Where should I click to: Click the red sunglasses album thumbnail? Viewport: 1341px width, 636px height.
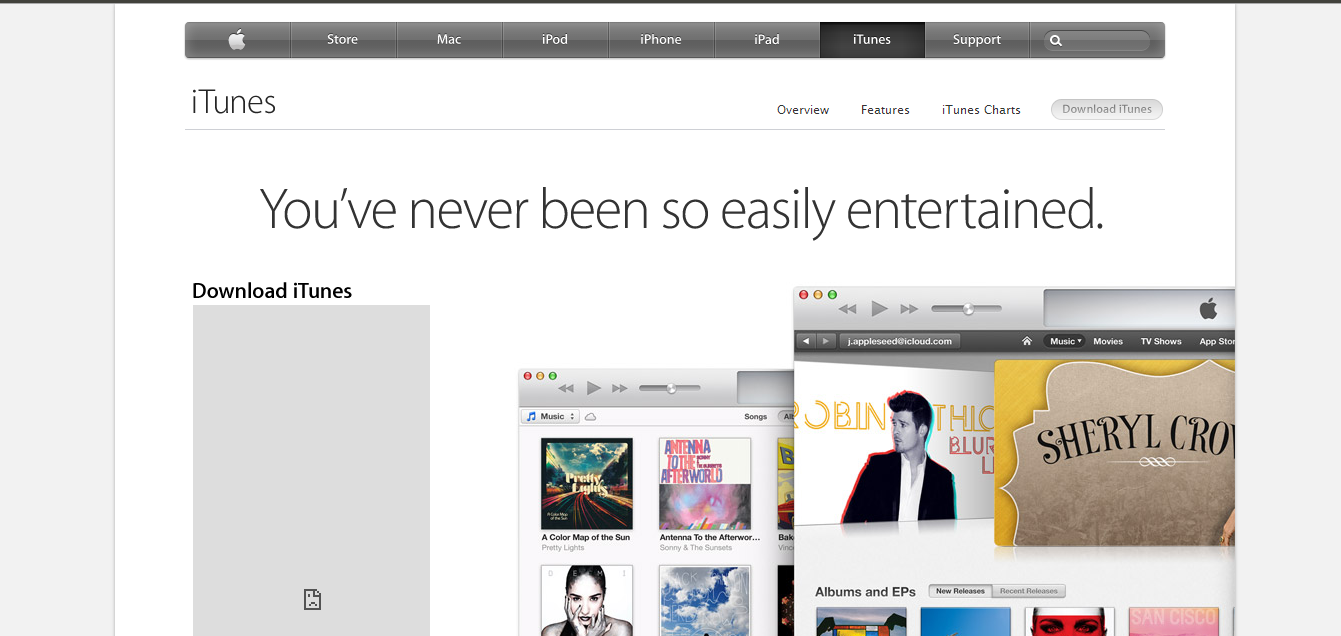(1070, 621)
